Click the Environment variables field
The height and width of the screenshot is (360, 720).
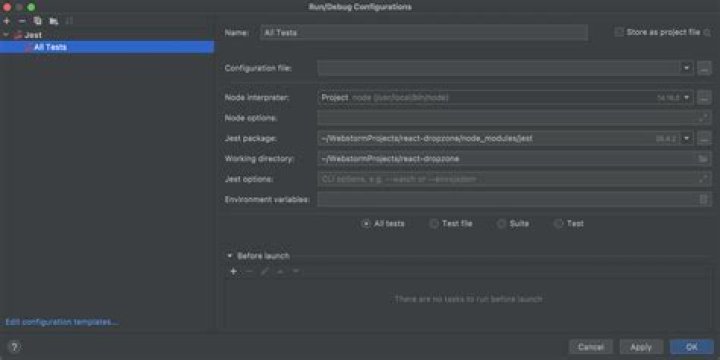coord(514,199)
